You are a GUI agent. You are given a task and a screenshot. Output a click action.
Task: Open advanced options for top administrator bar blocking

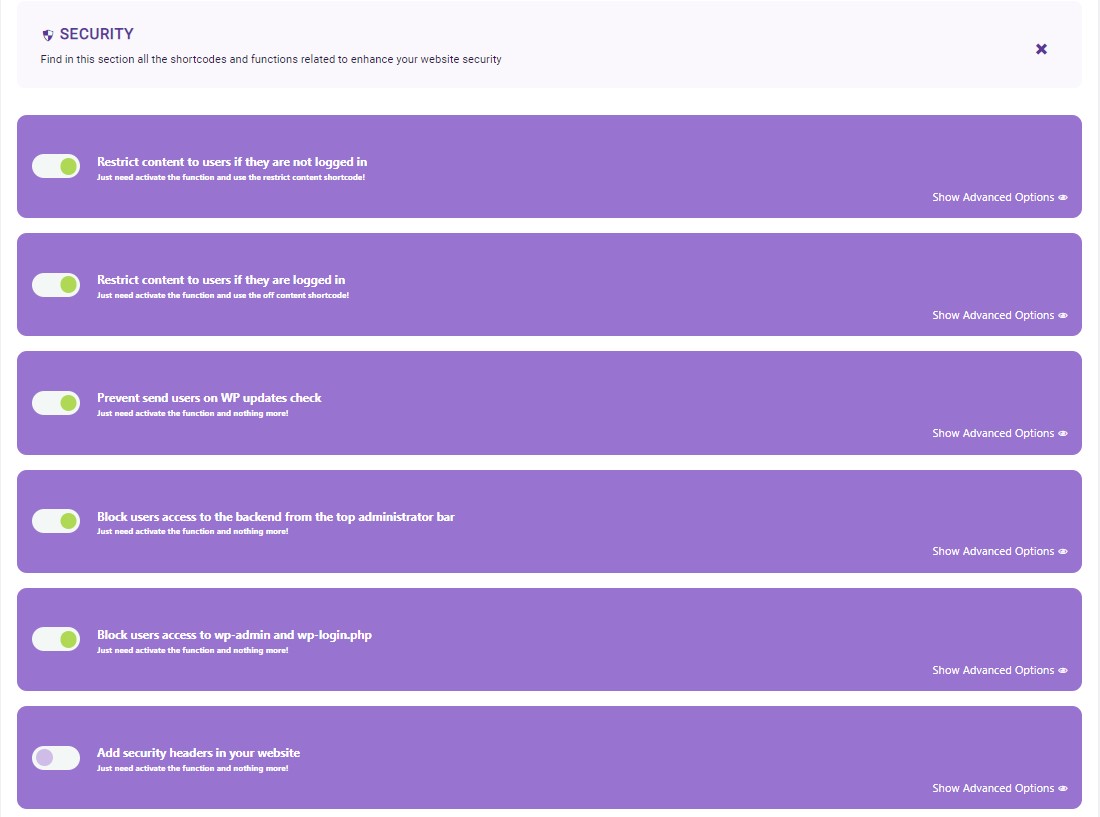[1000, 551]
